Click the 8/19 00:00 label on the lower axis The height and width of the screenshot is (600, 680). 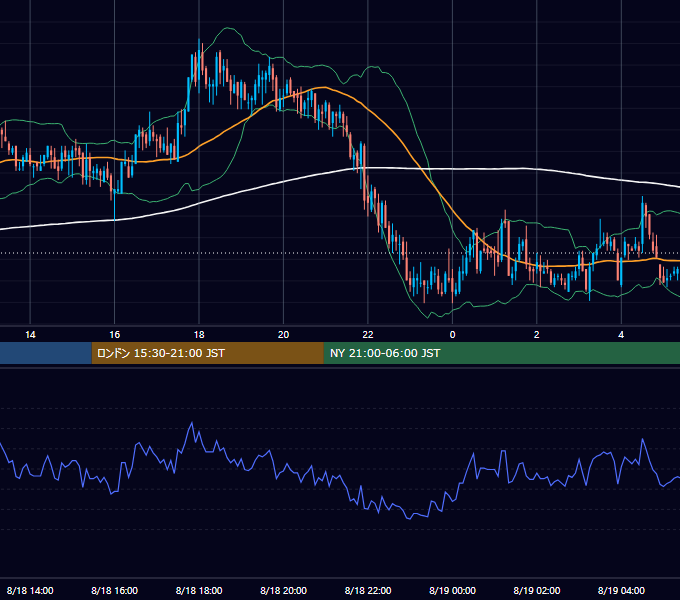(x=452, y=590)
